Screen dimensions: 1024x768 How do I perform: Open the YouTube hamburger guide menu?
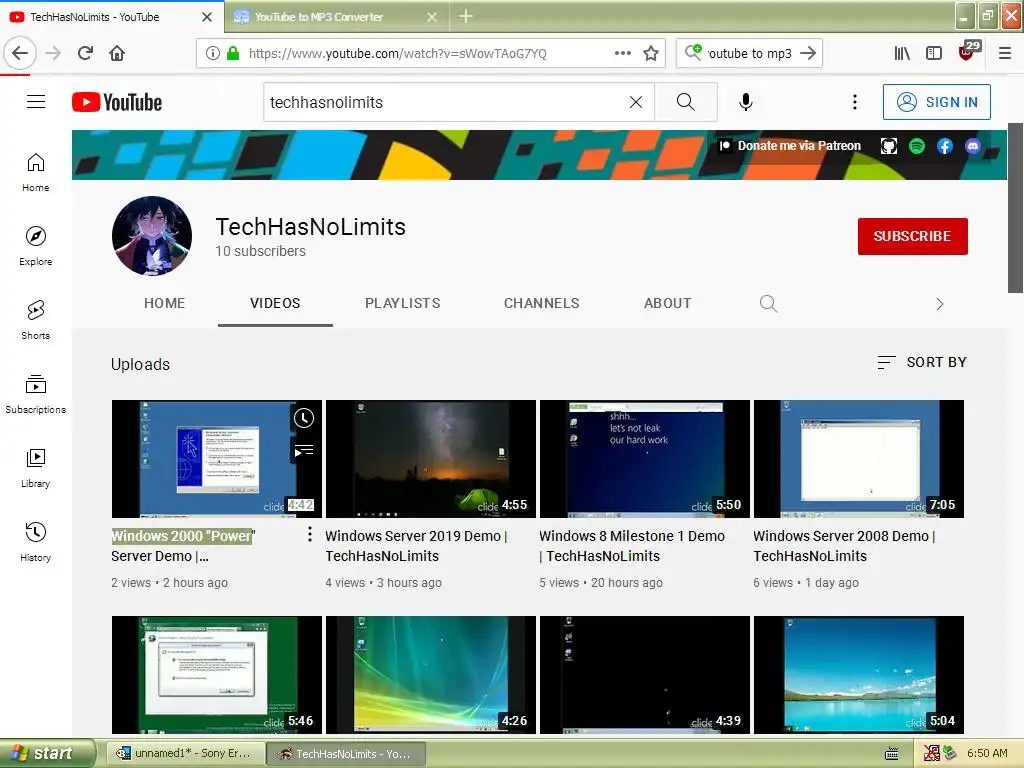pos(36,102)
